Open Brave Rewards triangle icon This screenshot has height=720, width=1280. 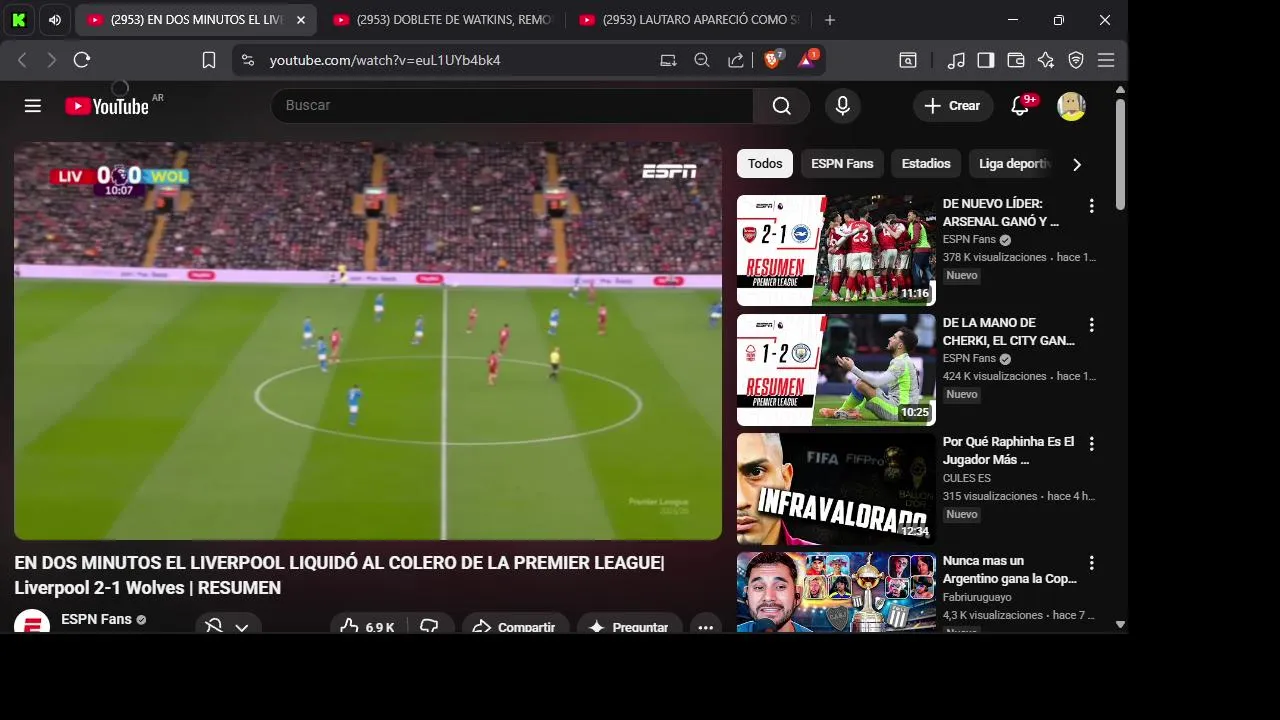[807, 60]
